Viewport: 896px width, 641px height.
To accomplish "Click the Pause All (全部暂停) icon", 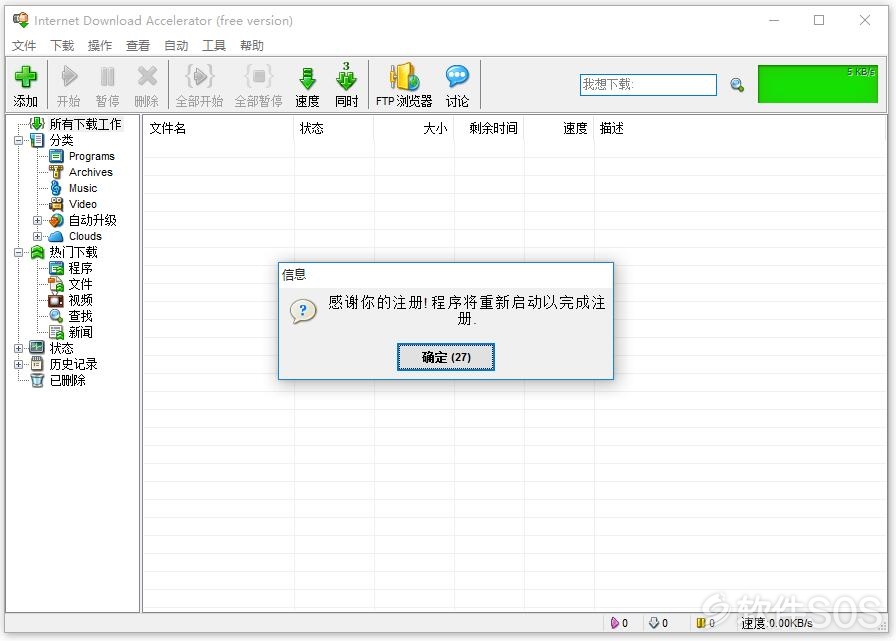I will 258,77.
